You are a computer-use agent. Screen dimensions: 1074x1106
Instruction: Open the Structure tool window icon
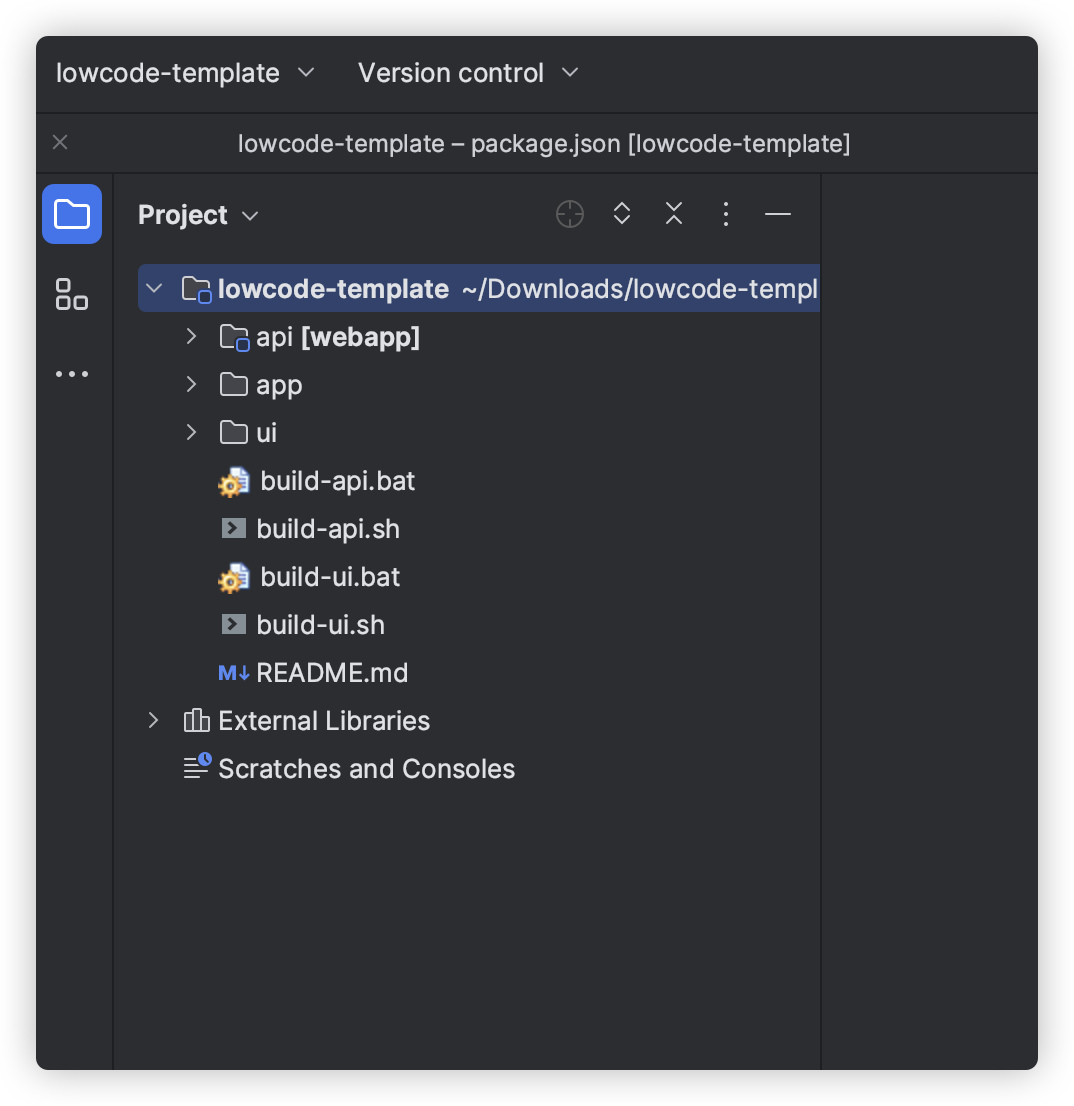72,294
